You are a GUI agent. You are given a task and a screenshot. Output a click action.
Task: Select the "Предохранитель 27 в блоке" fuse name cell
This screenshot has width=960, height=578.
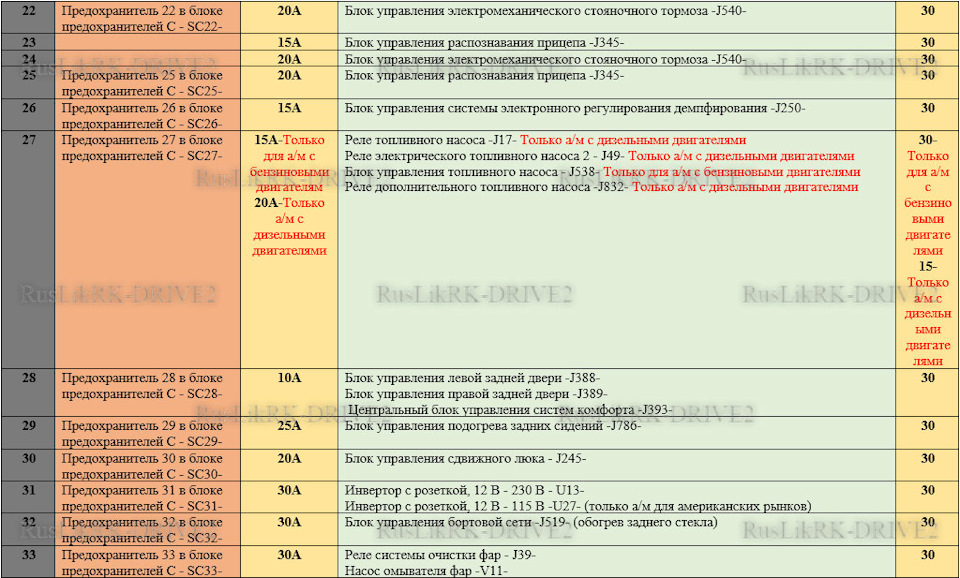tap(148, 249)
